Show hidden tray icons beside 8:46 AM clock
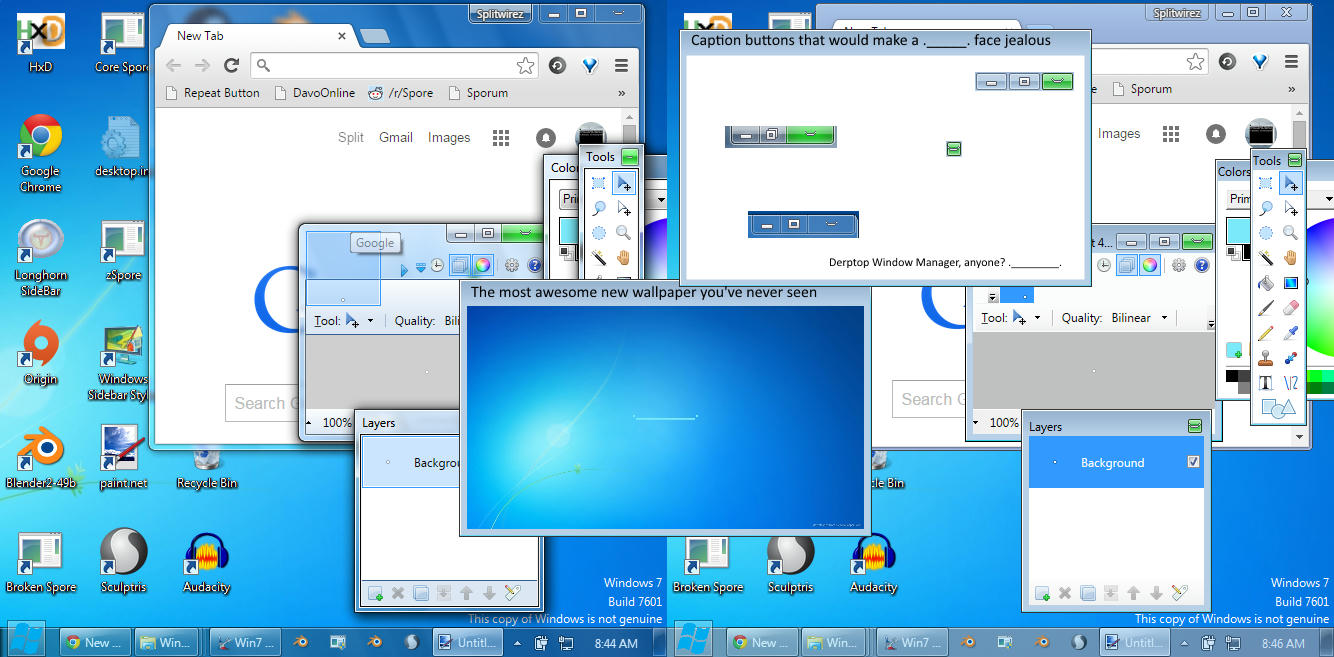This screenshot has height=657, width=1334. click(x=1182, y=643)
